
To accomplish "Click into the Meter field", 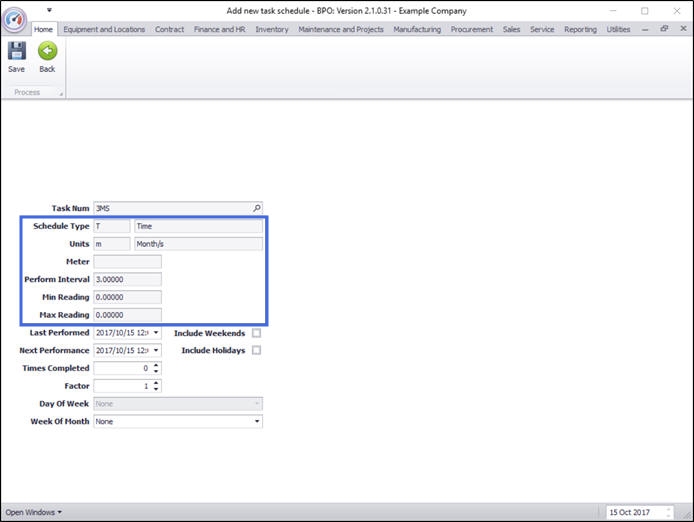I will [x=127, y=262].
